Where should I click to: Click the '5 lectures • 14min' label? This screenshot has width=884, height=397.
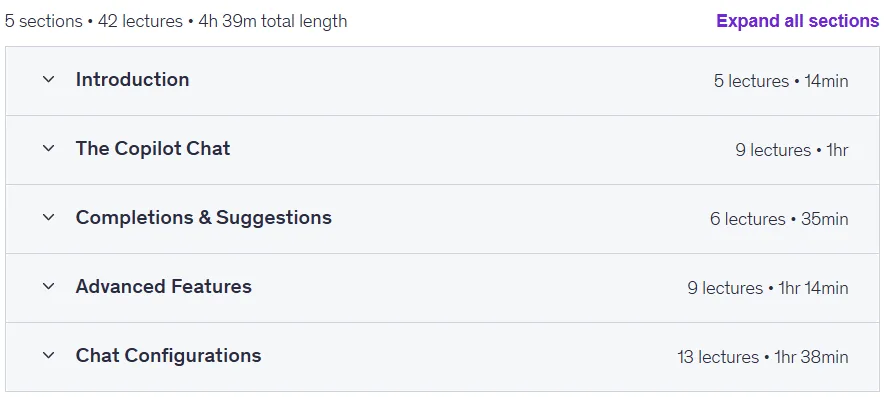[x=781, y=81]
